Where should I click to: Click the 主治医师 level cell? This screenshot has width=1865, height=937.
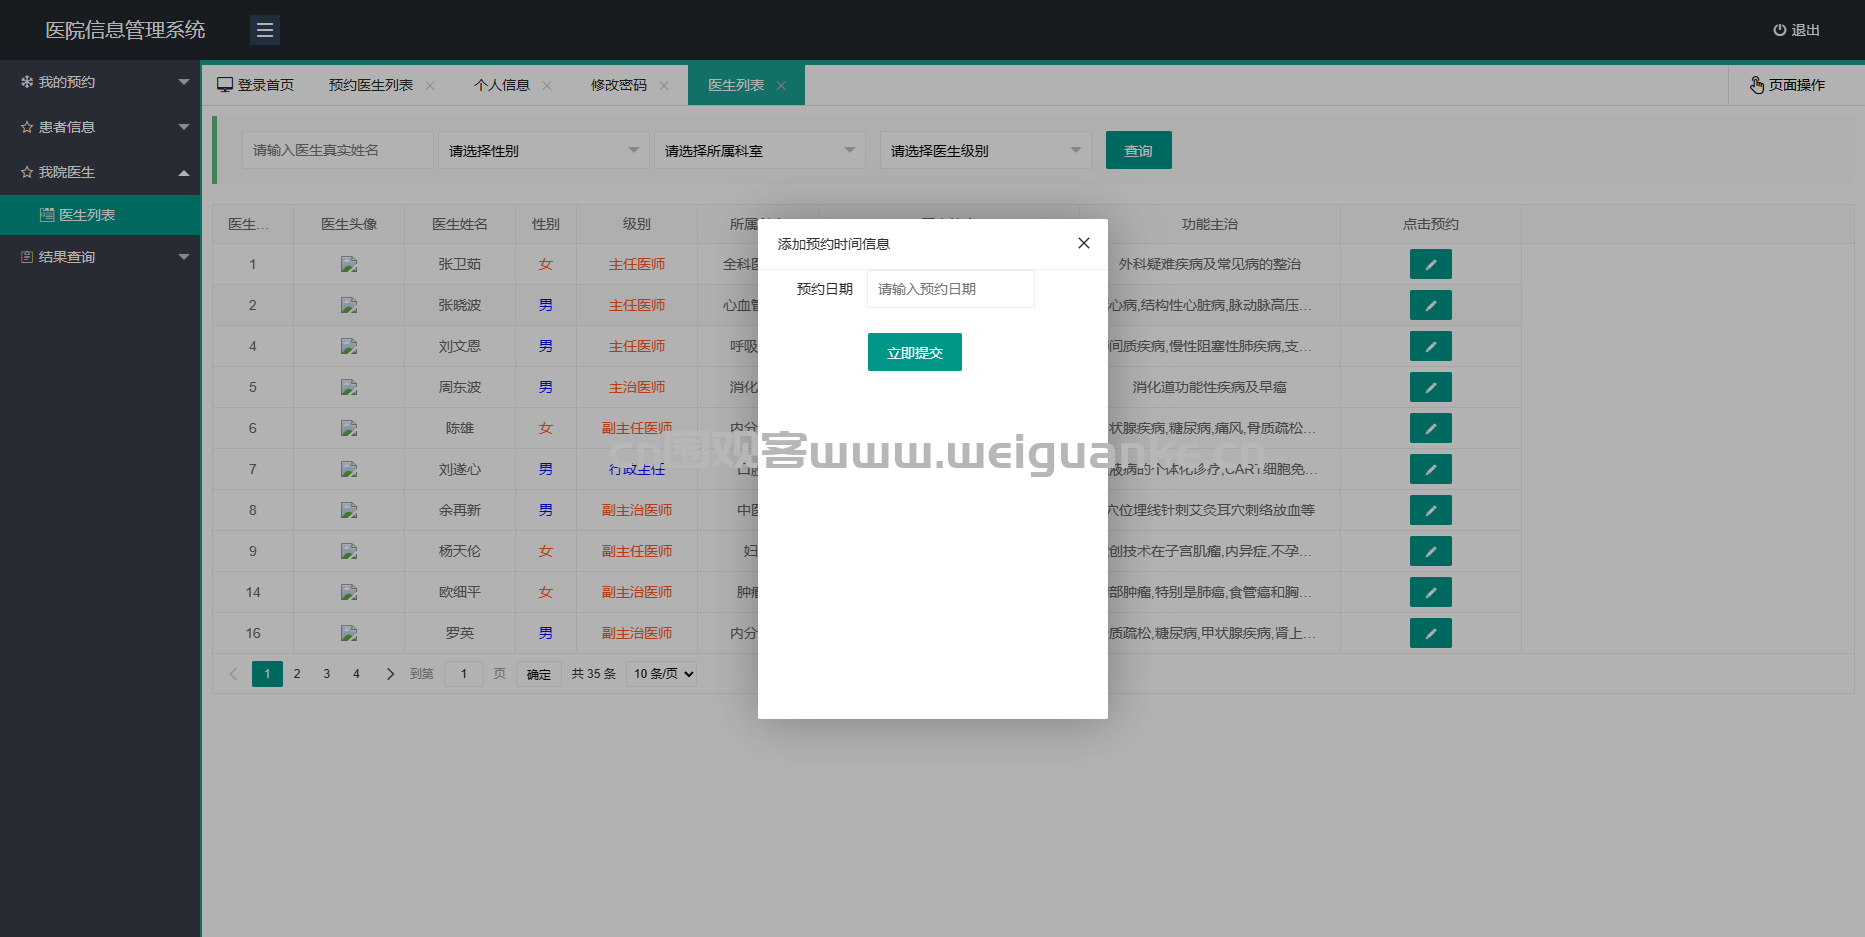click(637, 387)
